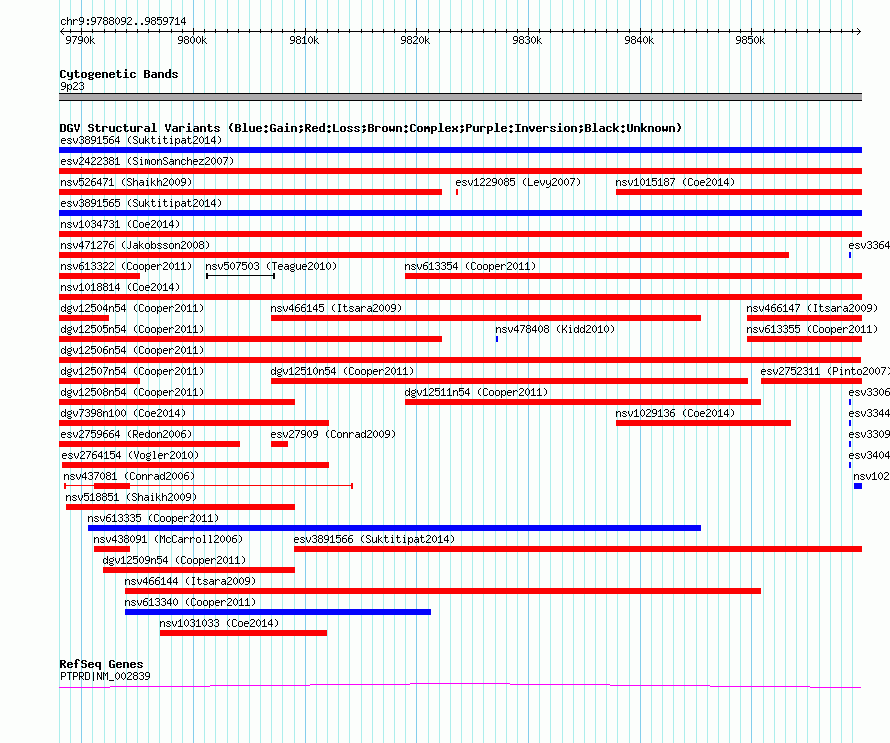Open dgv12507n54 (Cooper2011) variant

(132, 371)
